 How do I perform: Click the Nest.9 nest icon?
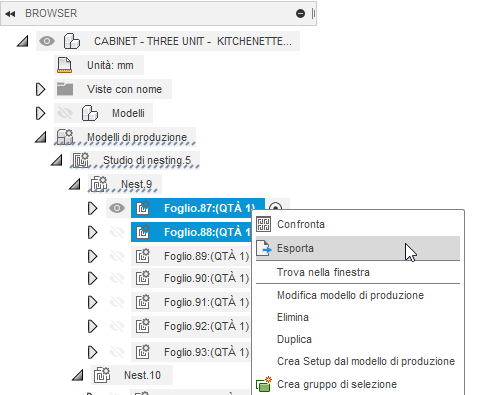click(x=99, y=184)
